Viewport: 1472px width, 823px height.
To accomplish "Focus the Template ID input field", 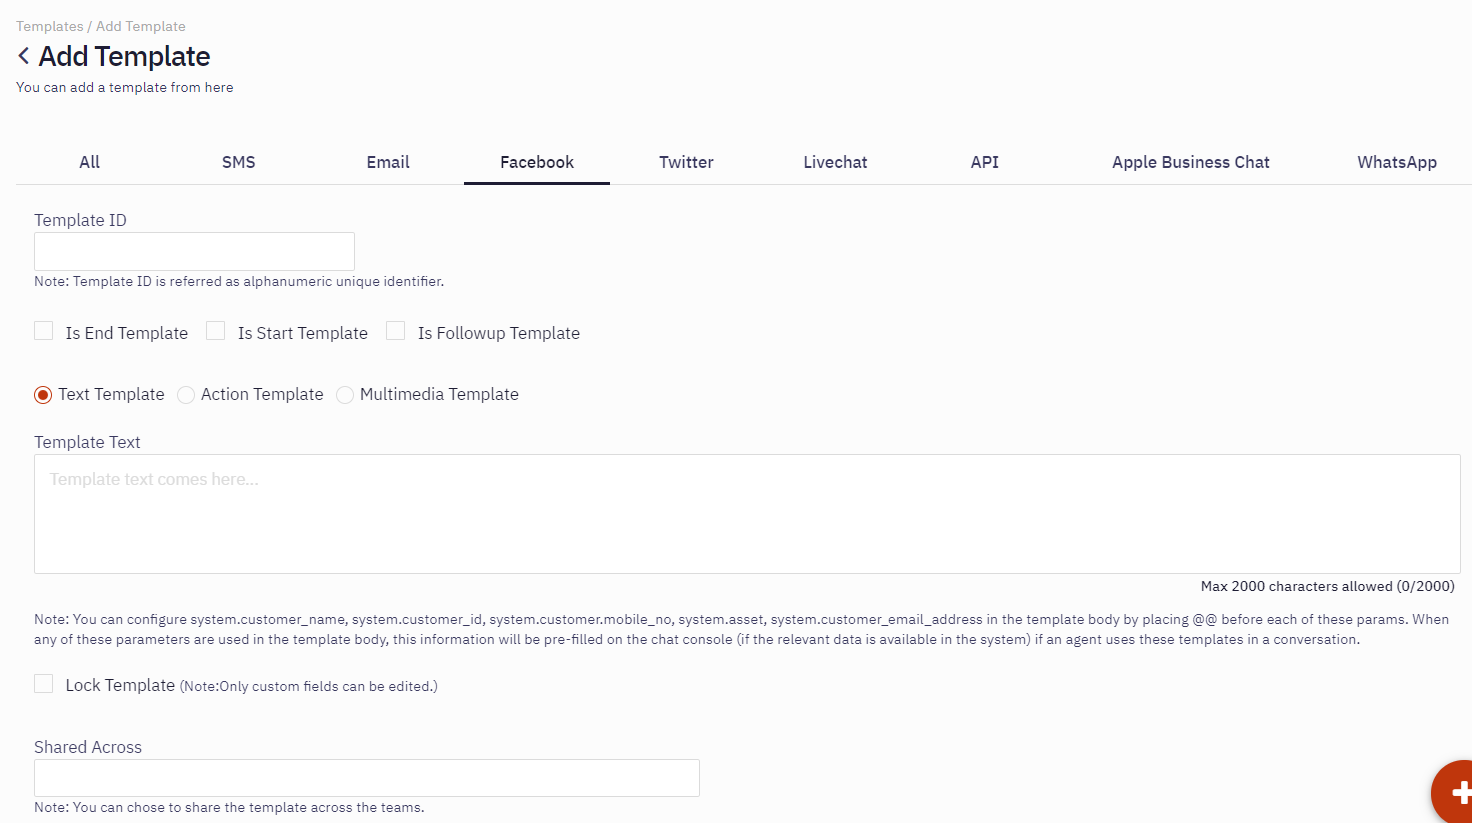I will point(194,251).
